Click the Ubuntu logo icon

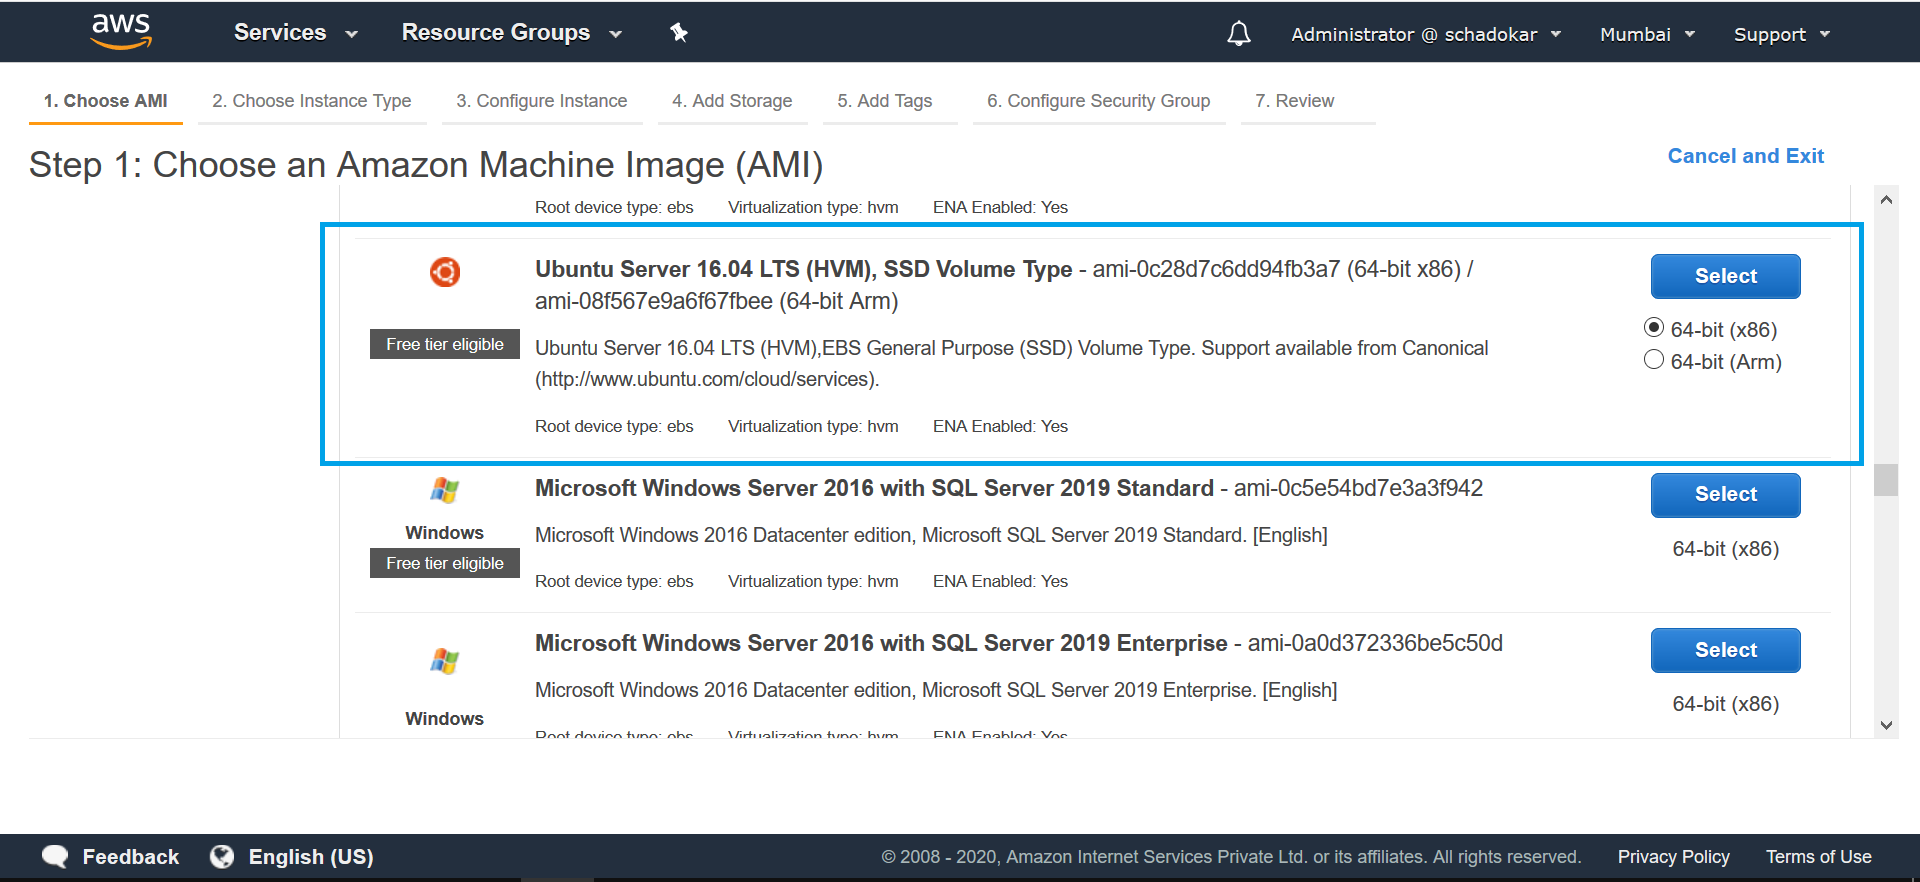pyautogui.click(x=445, y=272)
